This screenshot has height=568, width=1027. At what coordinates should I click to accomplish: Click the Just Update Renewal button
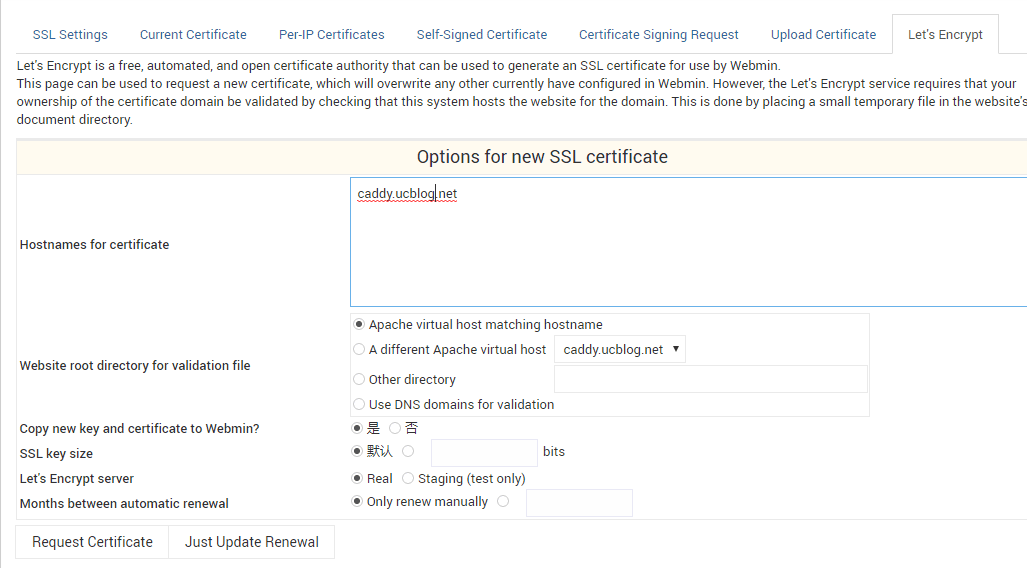tap(252, 542)
